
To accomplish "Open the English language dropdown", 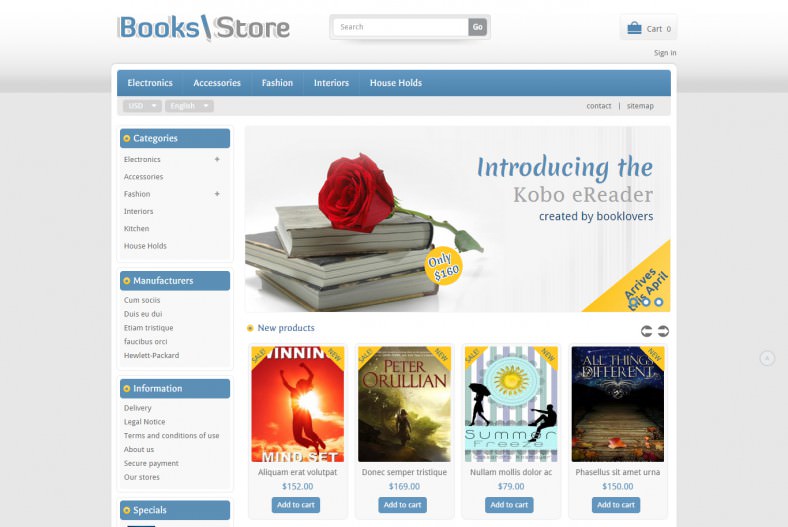I will pyautogui.click(x=189, y=106).
